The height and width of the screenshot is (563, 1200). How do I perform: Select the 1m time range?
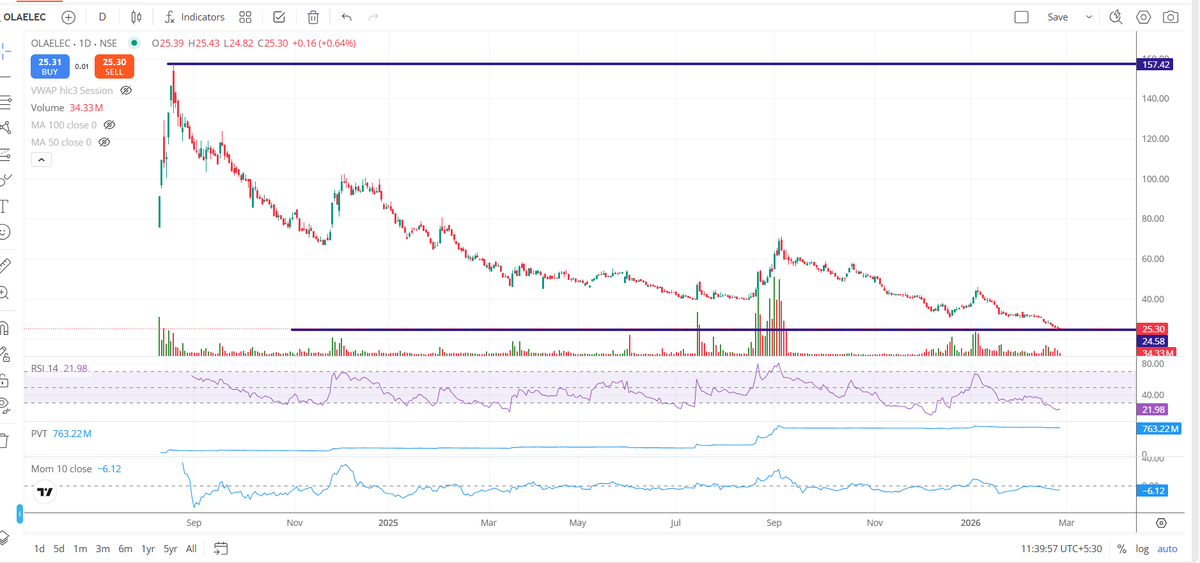coord(80,548)
